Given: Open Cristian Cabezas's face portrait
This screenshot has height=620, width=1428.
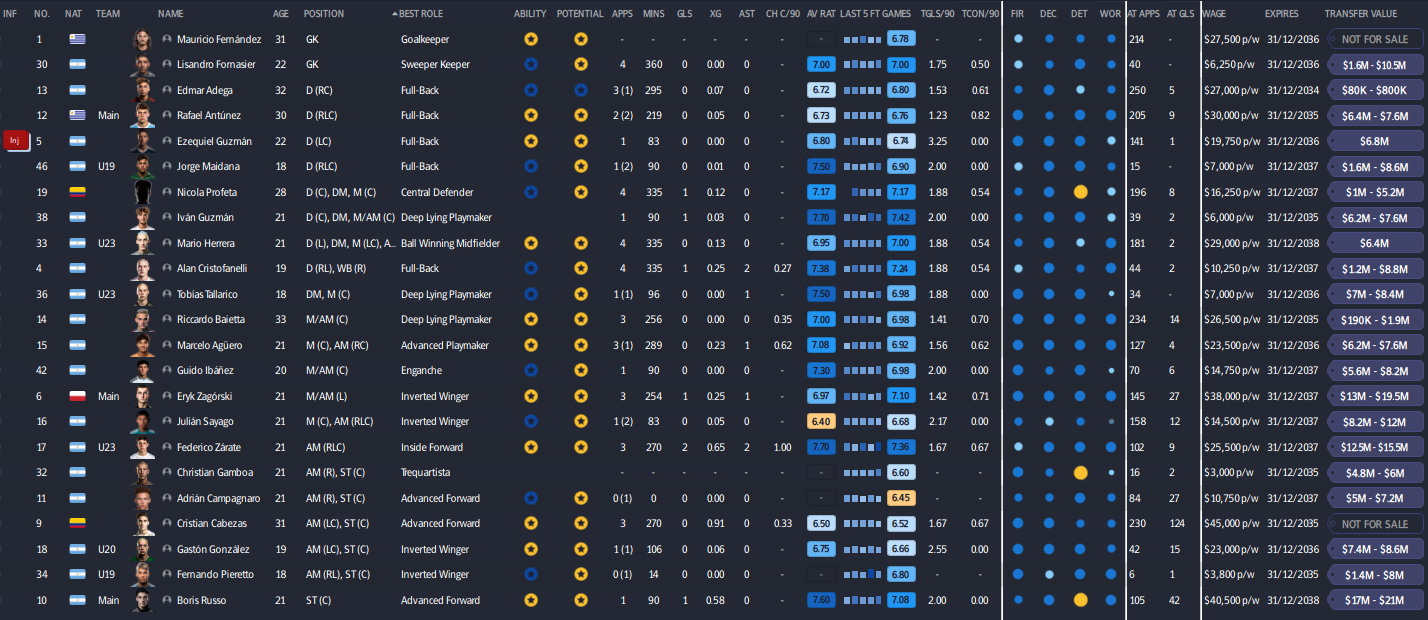Looking at the screenshot, I should [x=143, y=523].
